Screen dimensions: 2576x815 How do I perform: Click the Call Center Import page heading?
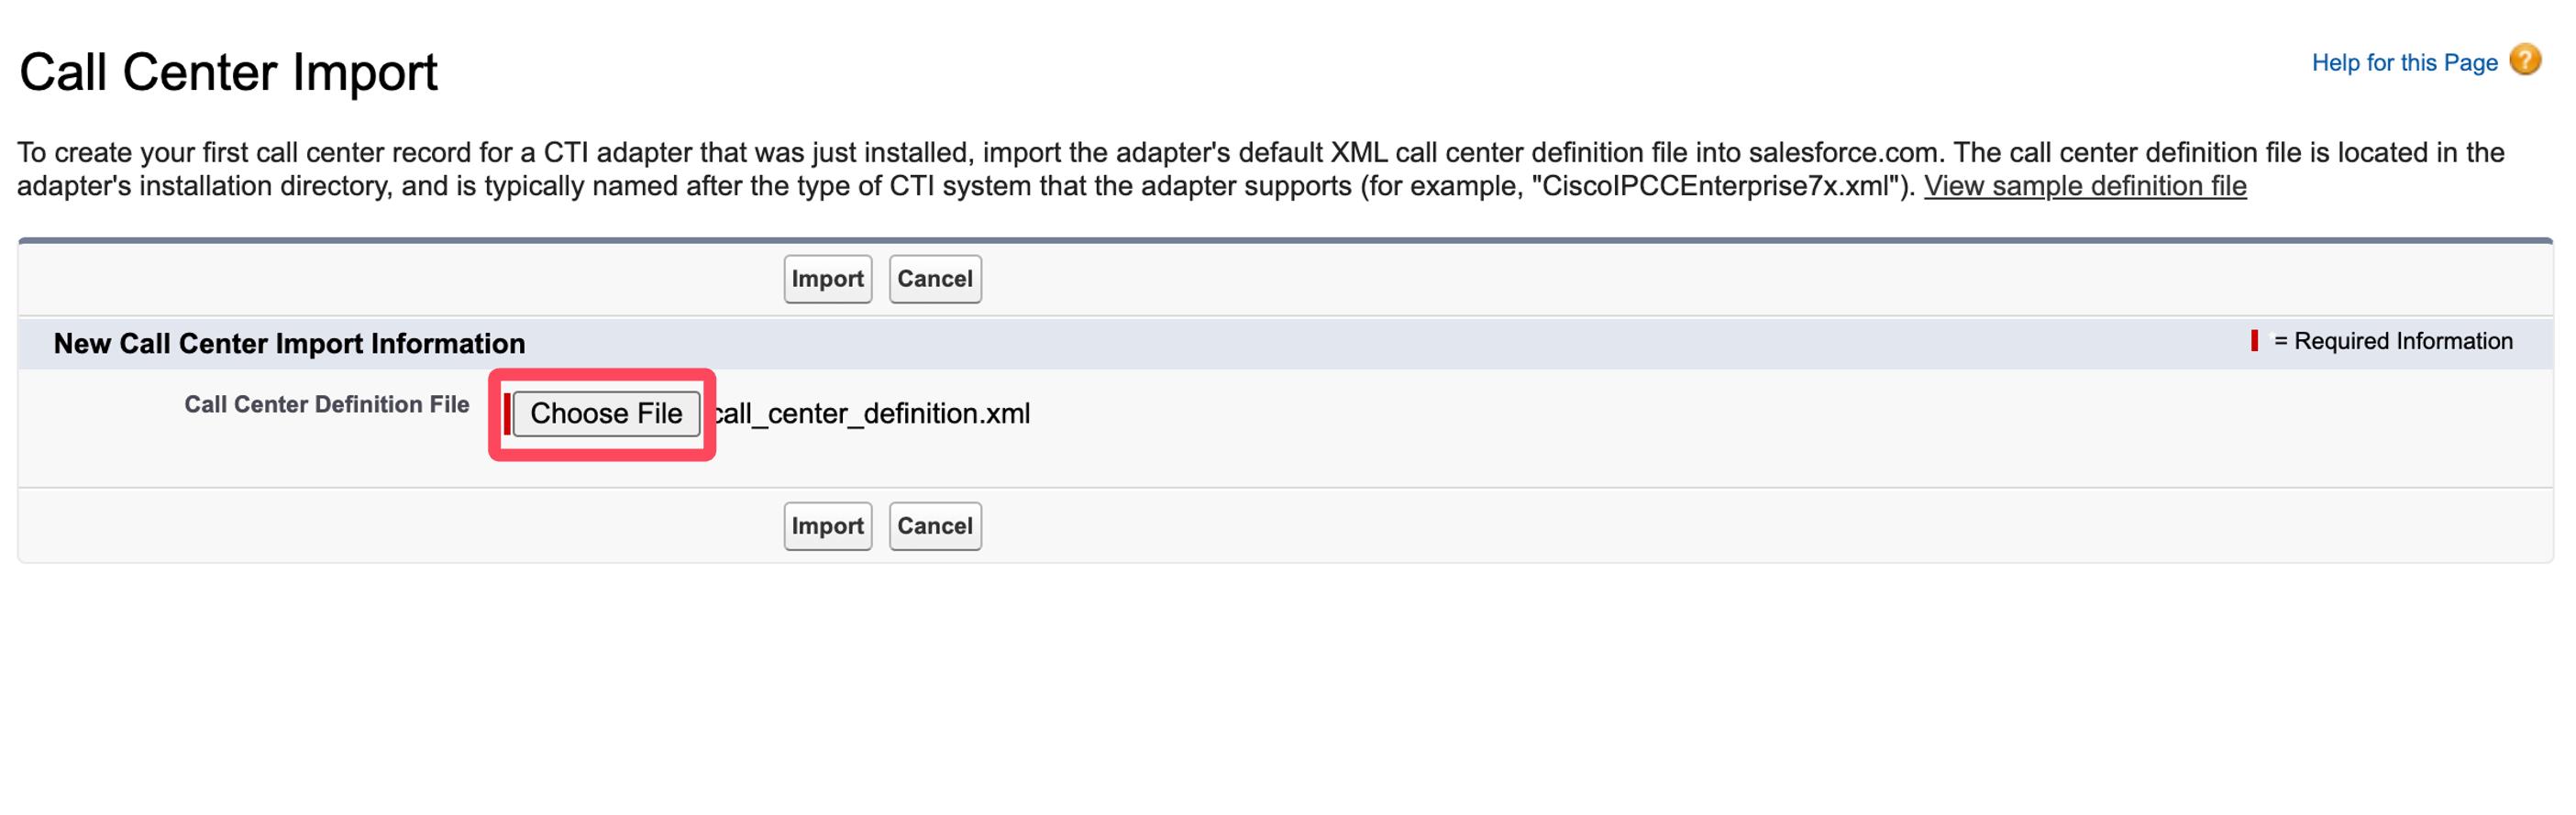(228, 73)
